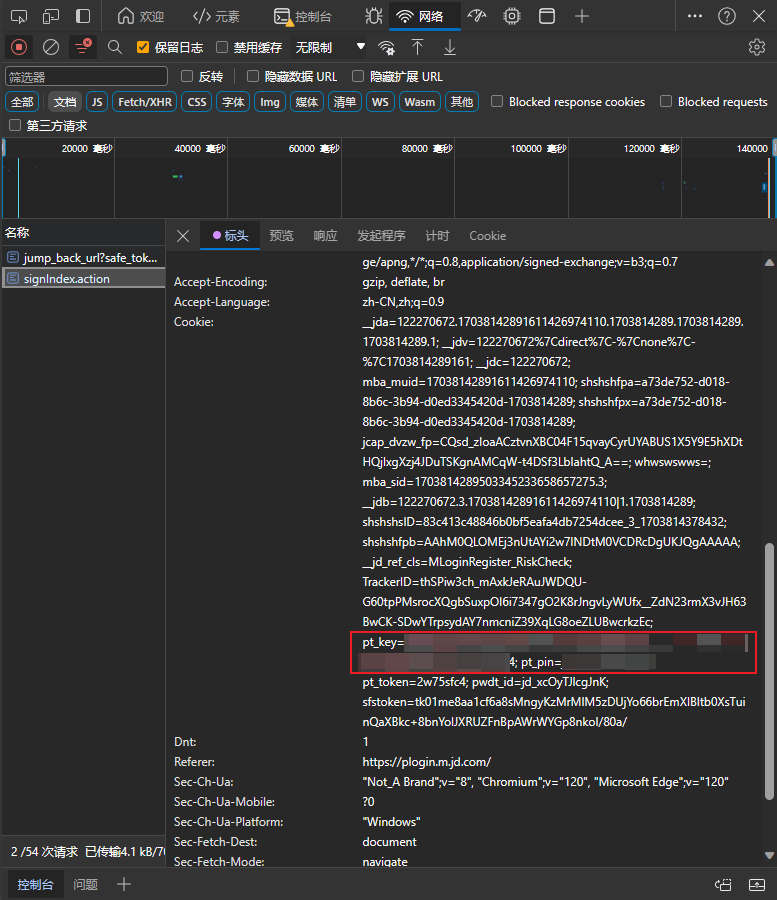The width and height of the screenshot is (777, 900).
Task: Select 全部 all filter button
Action: 22,102
